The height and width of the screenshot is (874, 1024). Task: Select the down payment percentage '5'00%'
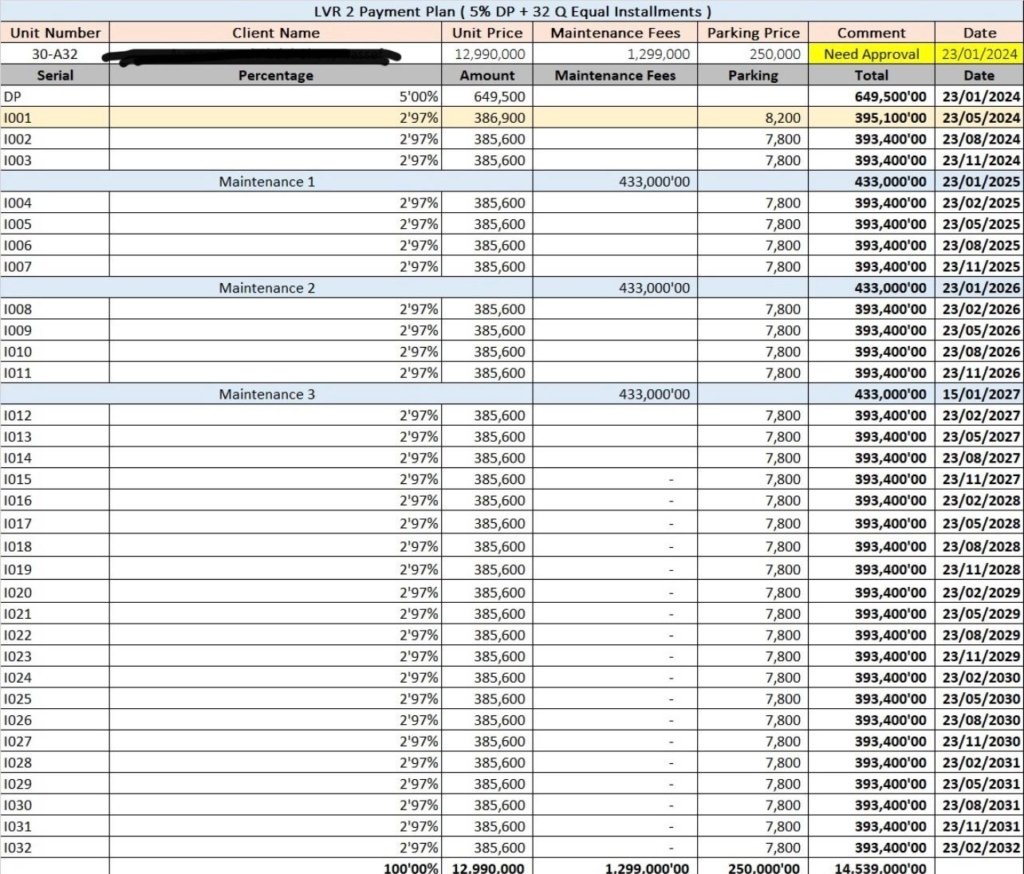pyautogui.click(x=276, y=97)
